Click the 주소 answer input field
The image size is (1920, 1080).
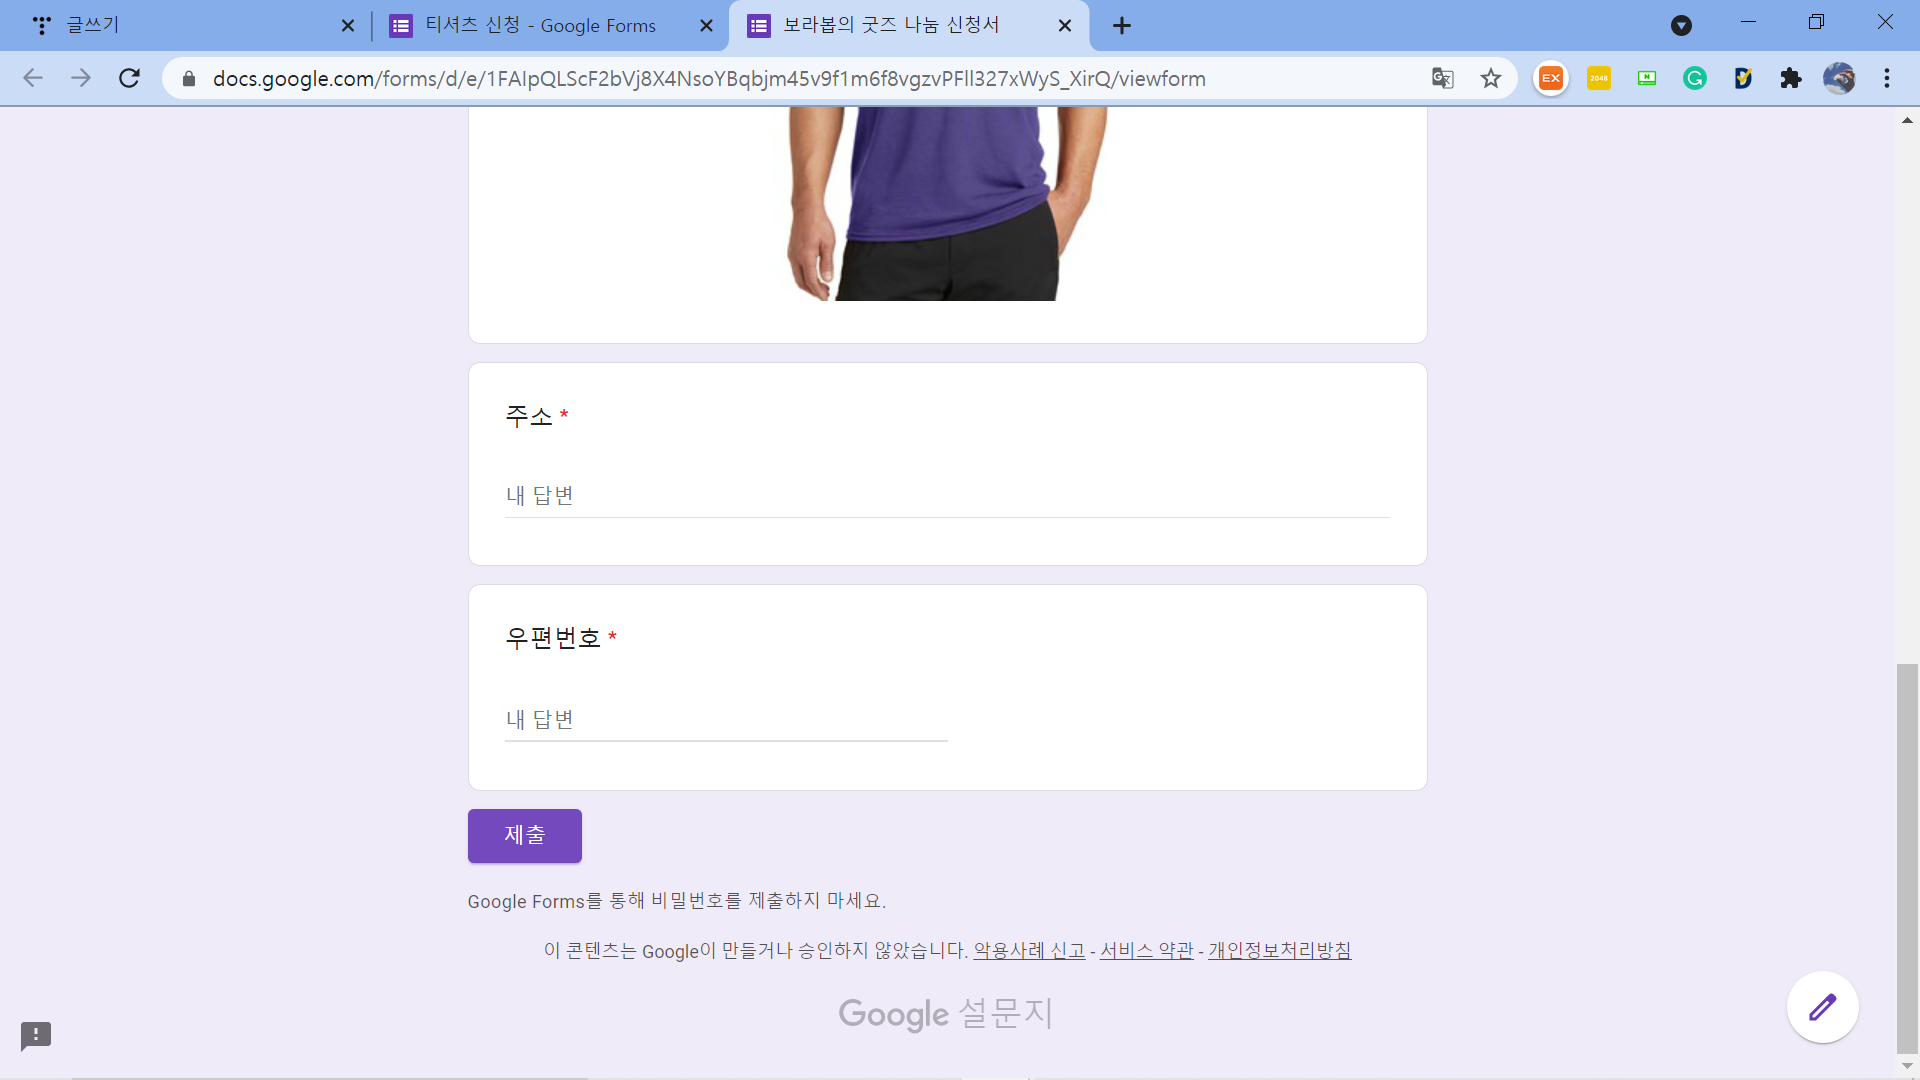[946, 496]
